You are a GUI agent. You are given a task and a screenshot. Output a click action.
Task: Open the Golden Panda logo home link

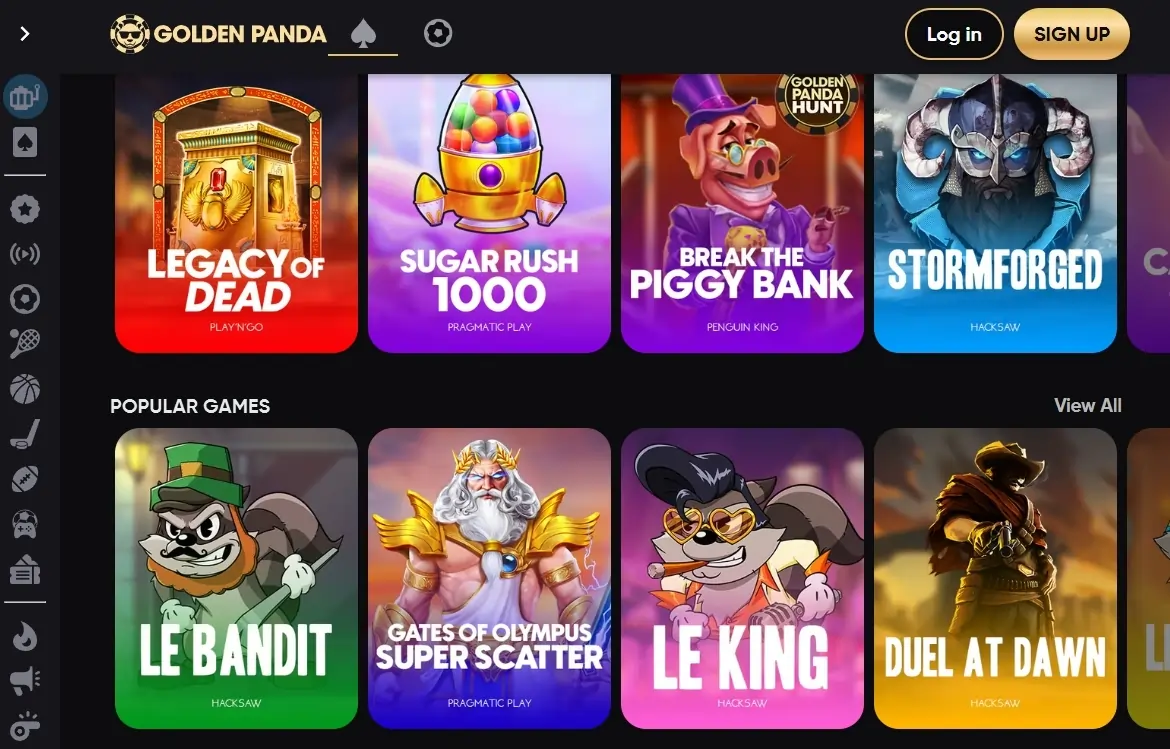(x=219, y=34)
